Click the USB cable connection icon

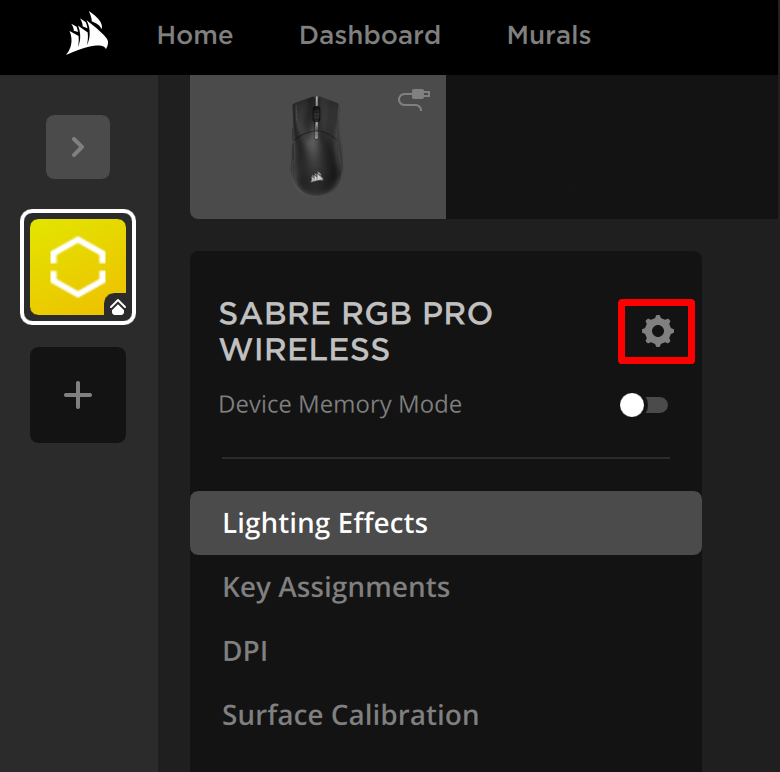(414, 99)
